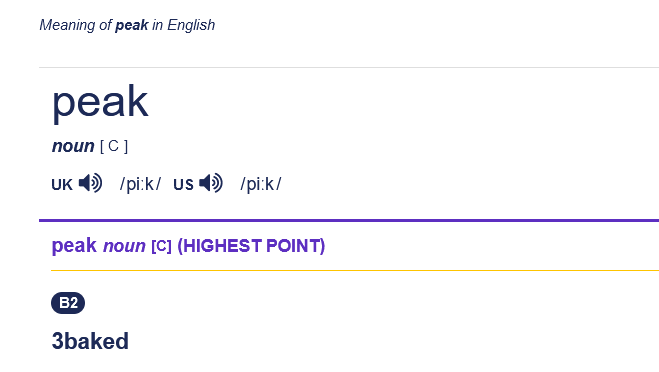The image size is (659, 372).
Task: Click the 'Meaning of' title text
Action: click(x=76, y=25)
